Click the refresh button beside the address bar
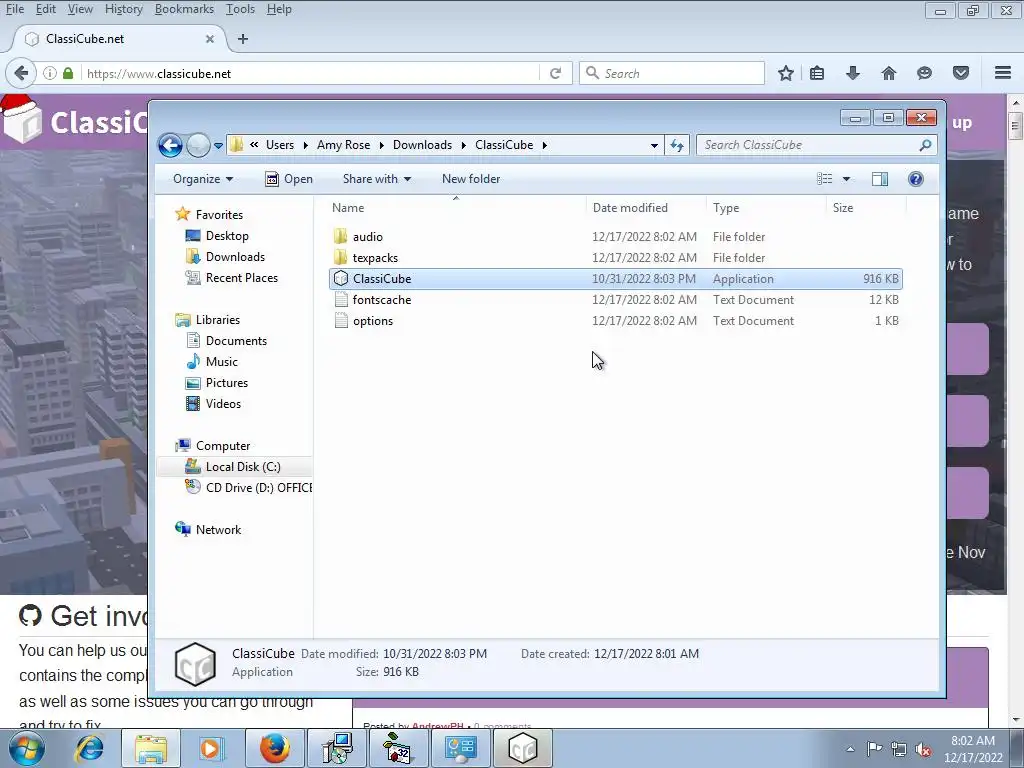 (x=677, y=145)
